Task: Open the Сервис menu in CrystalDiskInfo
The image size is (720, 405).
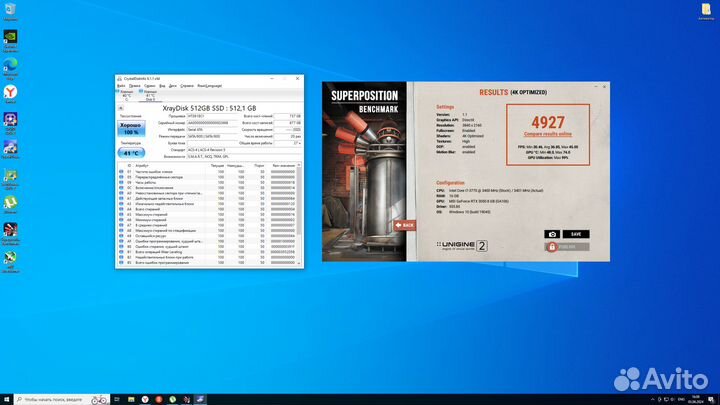Action: [150, 86]
